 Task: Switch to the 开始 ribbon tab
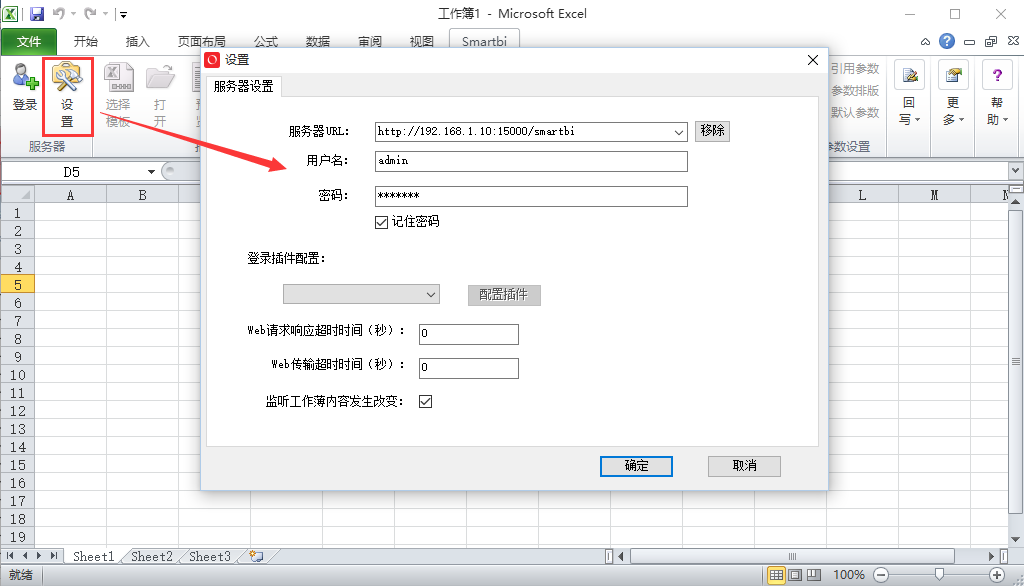click(86, 42)
